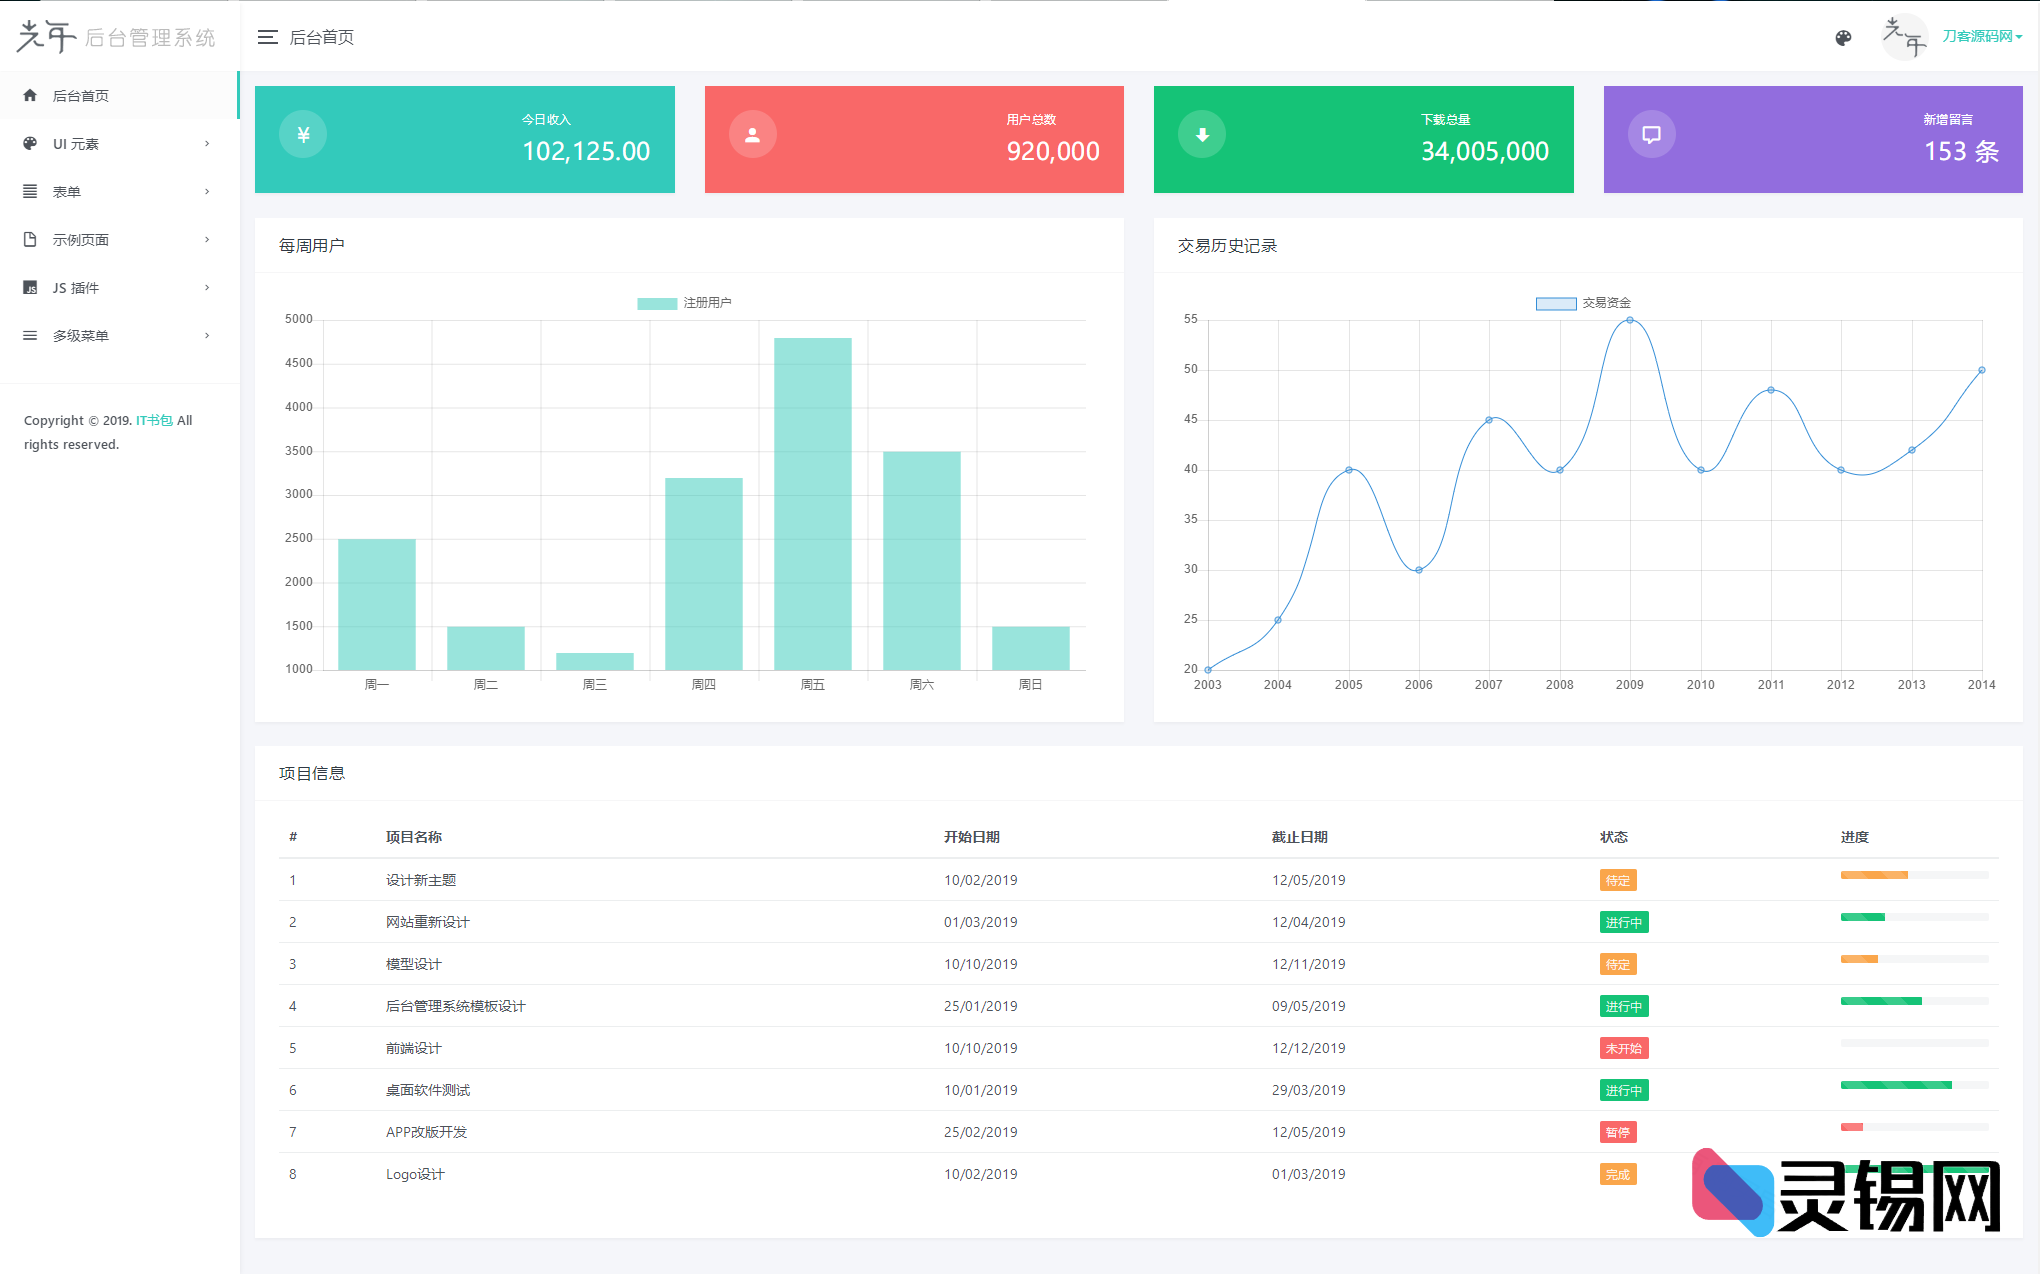Toggle the 注册用户 legend in bar chart
Viewport: 2040px width, 1274px height.
pos(684,303)
